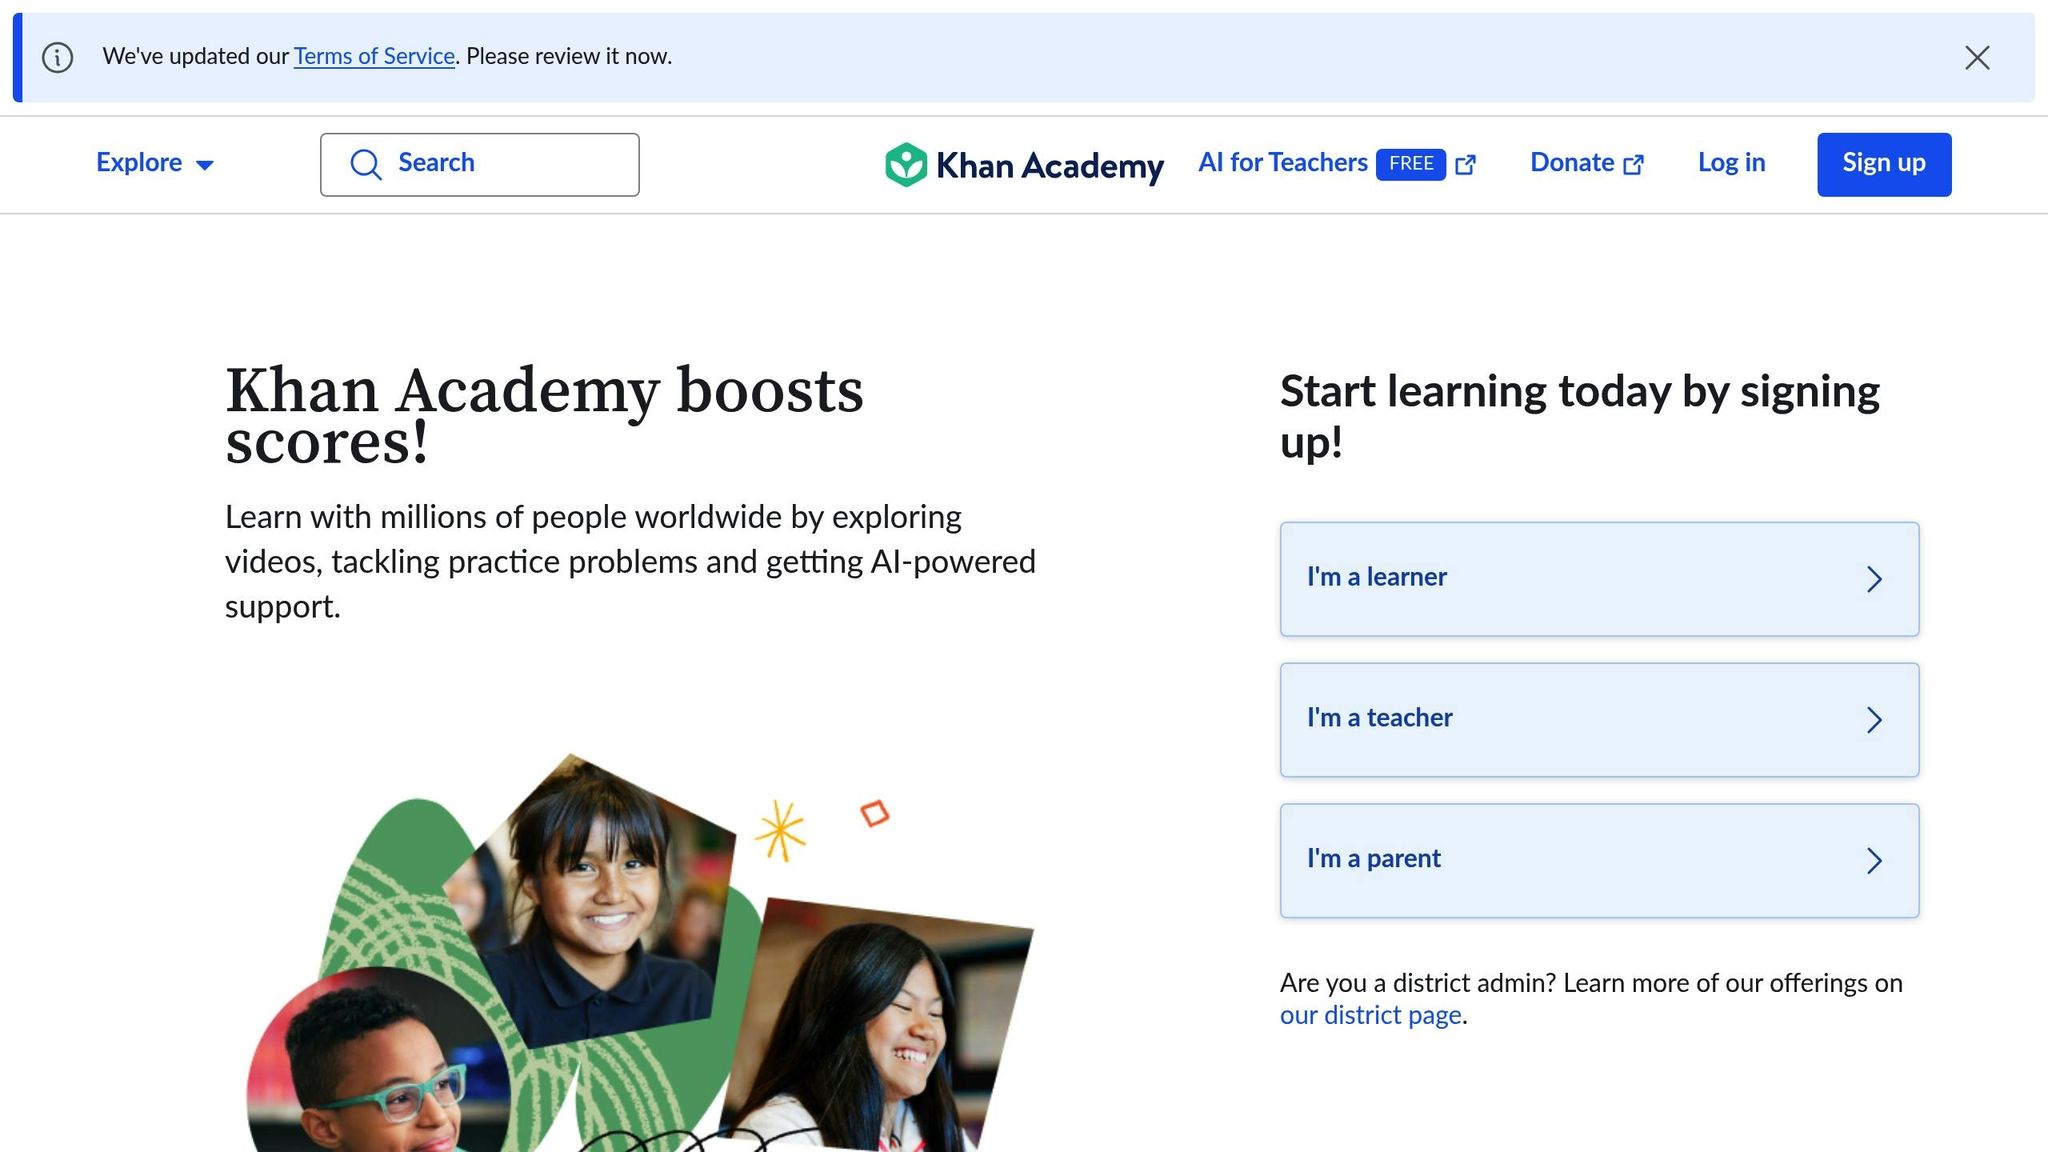Select AI for Teachers in the navigation
Image resolution: width=2048 pixels, height=1152 pixels.
tap(1283, 162)
